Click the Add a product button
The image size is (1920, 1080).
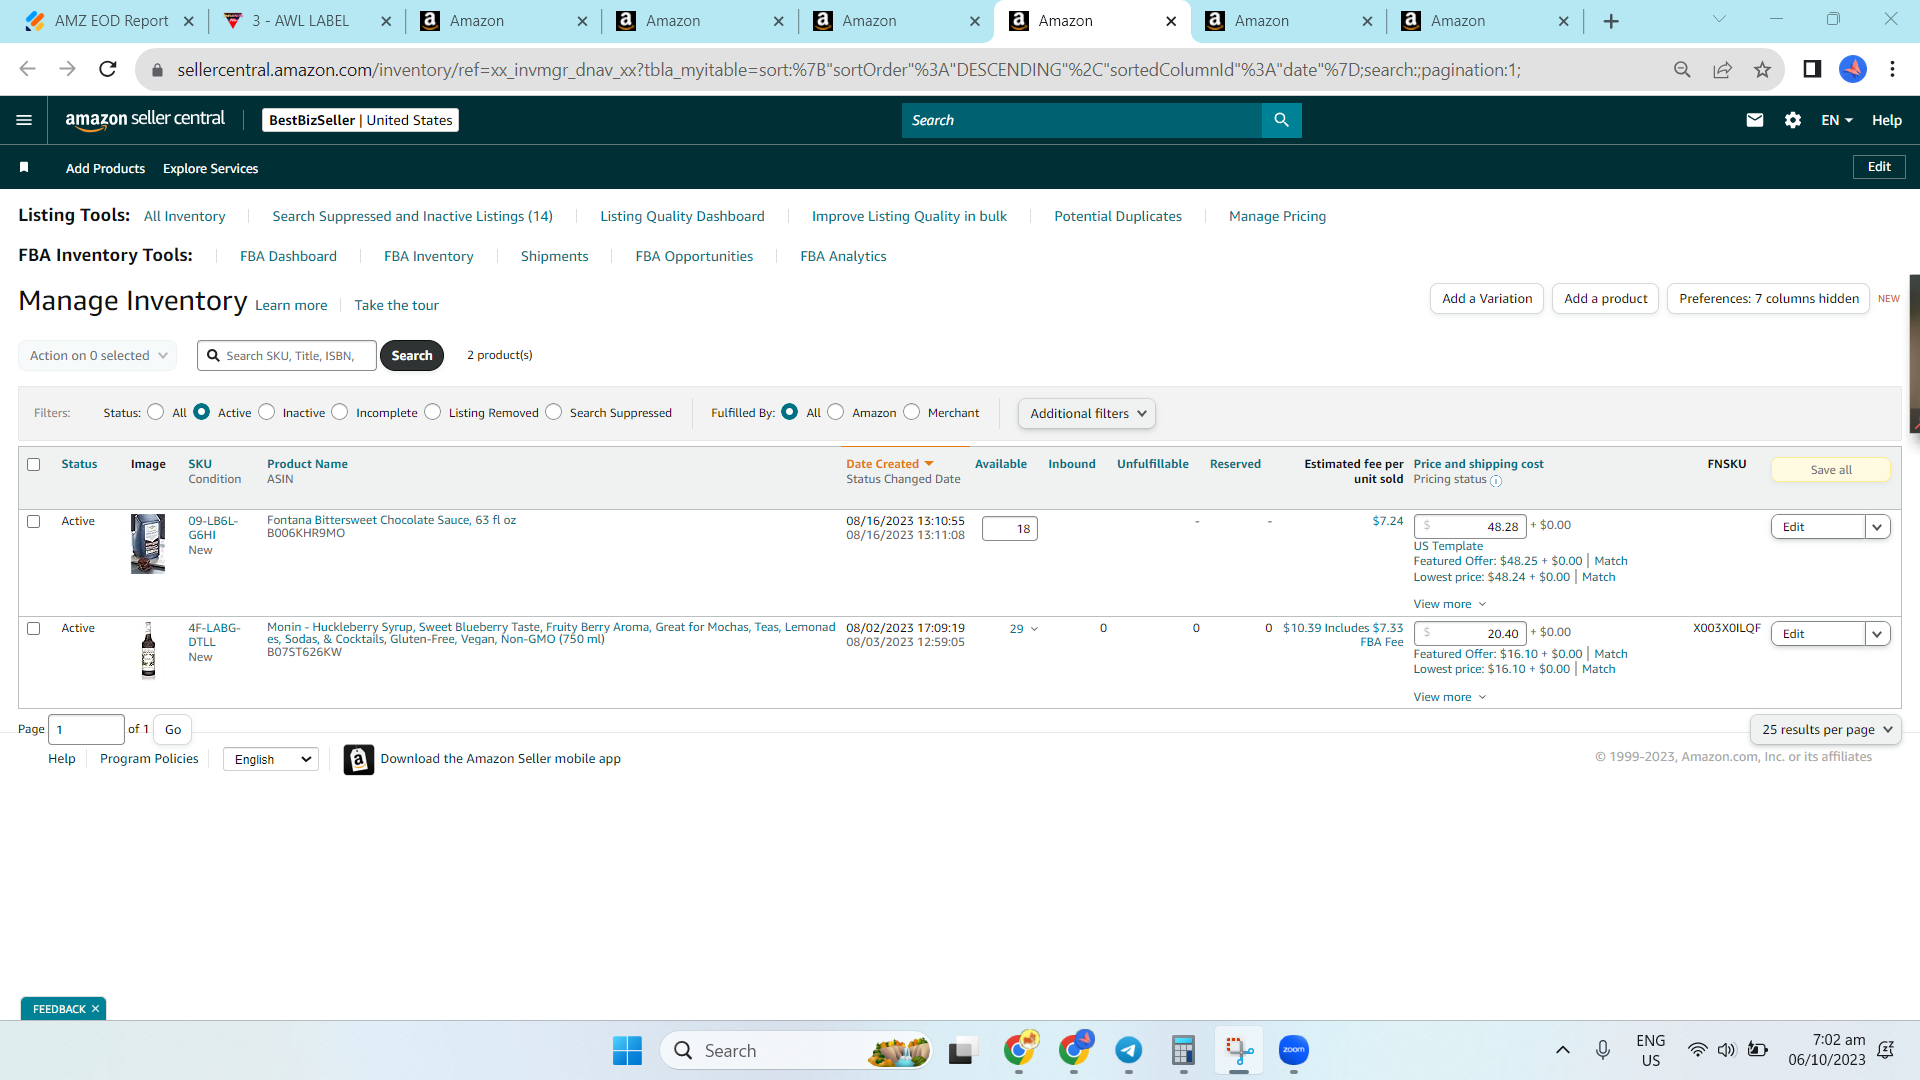coord(1606,298)
